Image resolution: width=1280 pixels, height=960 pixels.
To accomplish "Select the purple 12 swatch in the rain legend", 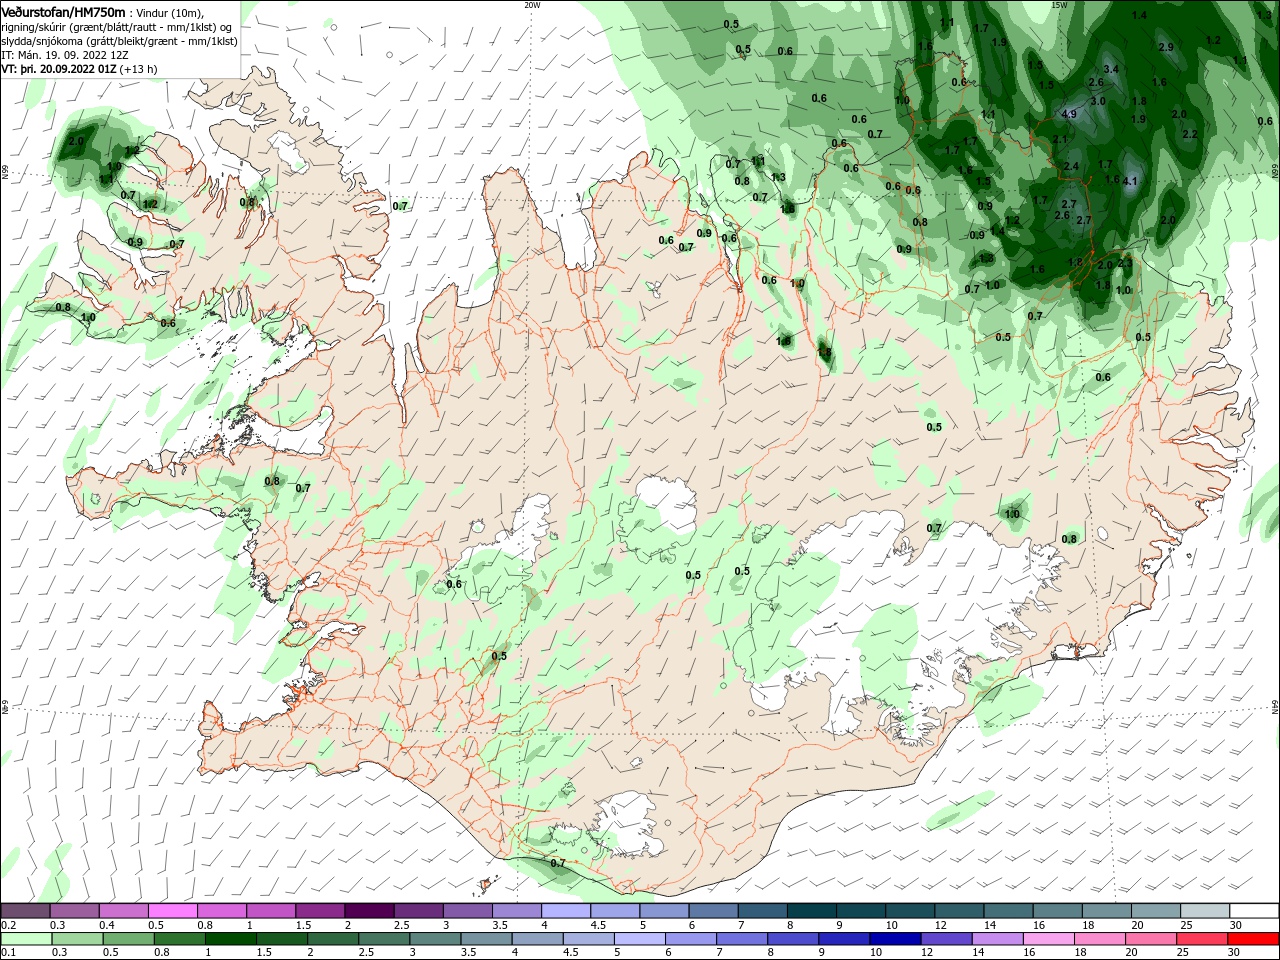I will [x=946, y=939].
